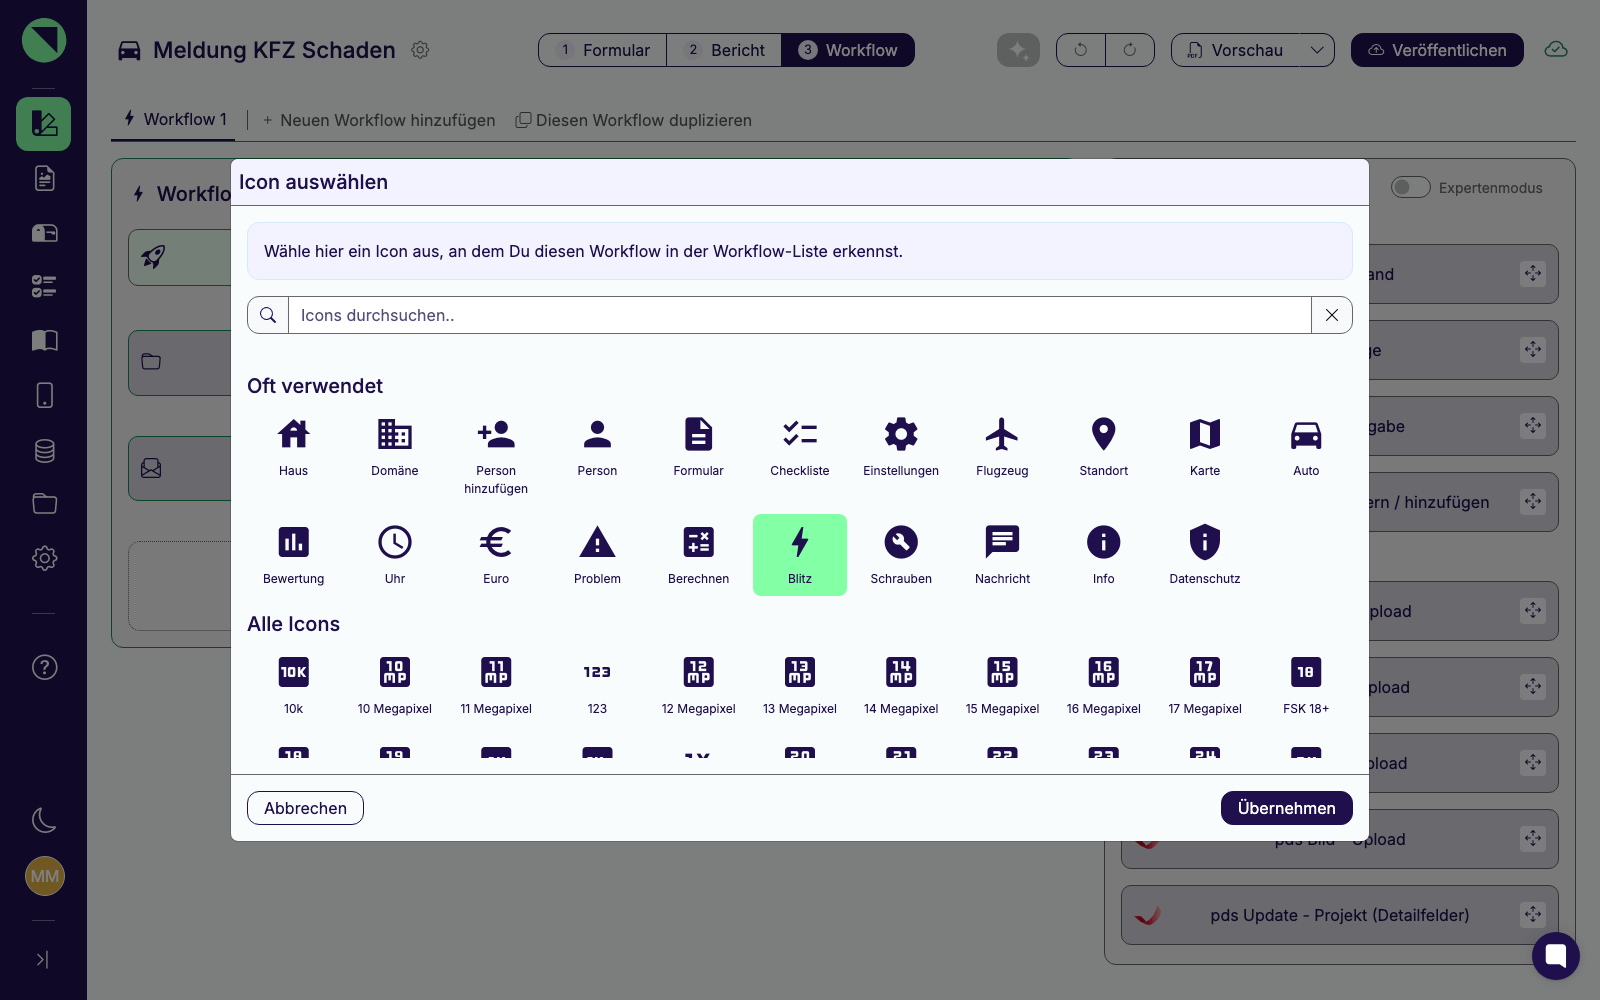This screenshot has height=1000, width=1600.
Task: Pick the Standort pin icon
Action: click(1104, 446)
